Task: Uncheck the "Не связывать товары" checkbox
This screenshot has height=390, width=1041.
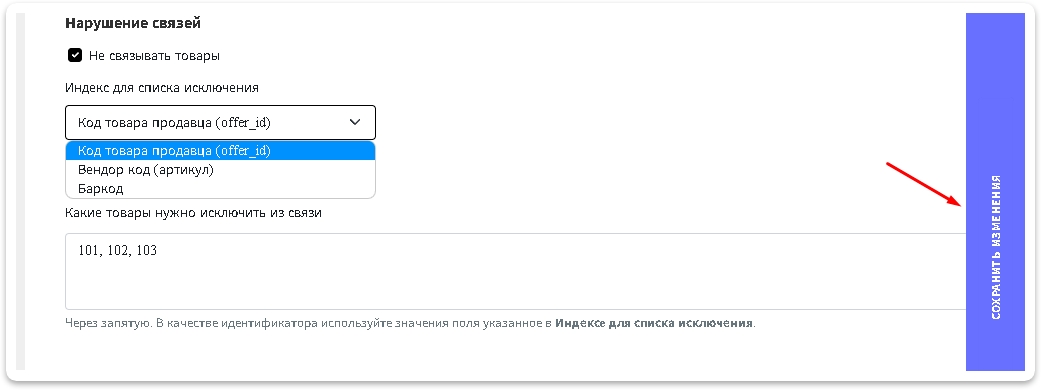Action: 75,55
